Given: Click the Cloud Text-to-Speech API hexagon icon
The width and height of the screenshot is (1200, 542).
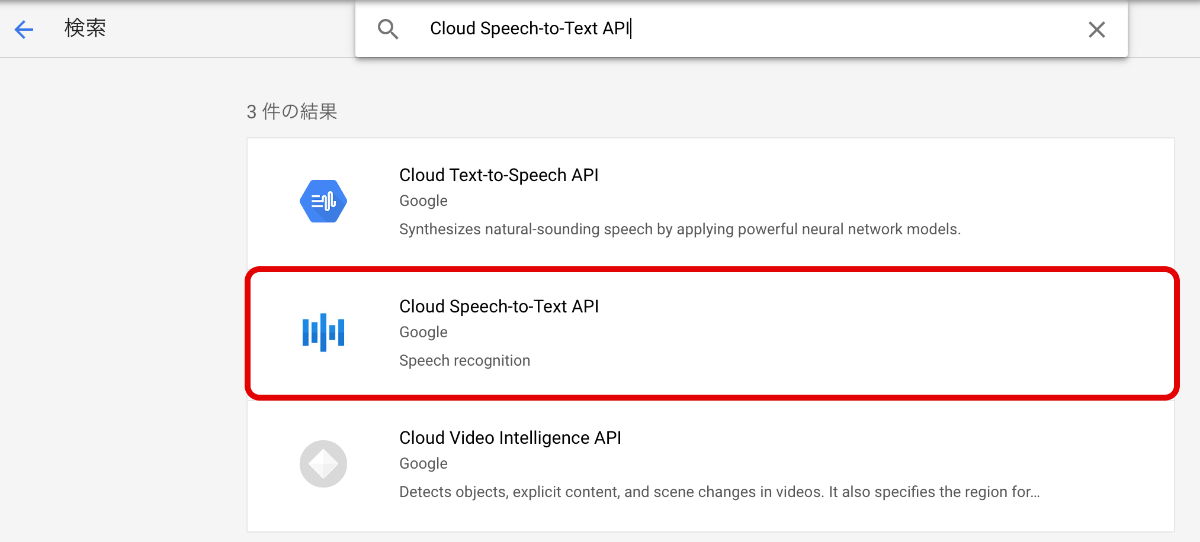Looking at the screenshot, I should (323, 202).
